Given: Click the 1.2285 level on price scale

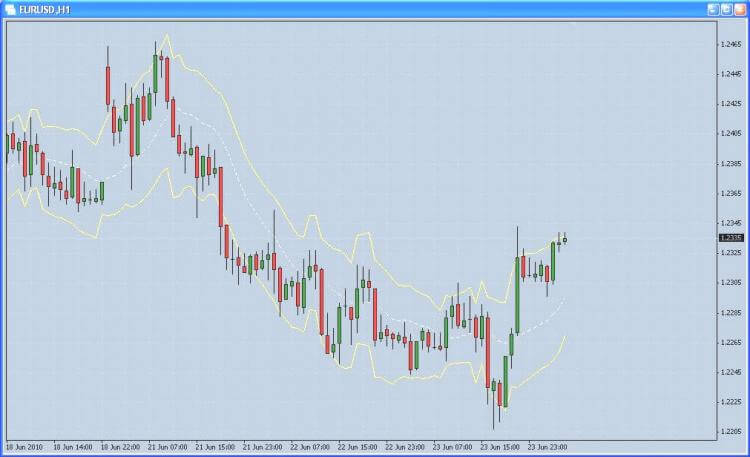Looking at the screenshot, I should [731, 313].
